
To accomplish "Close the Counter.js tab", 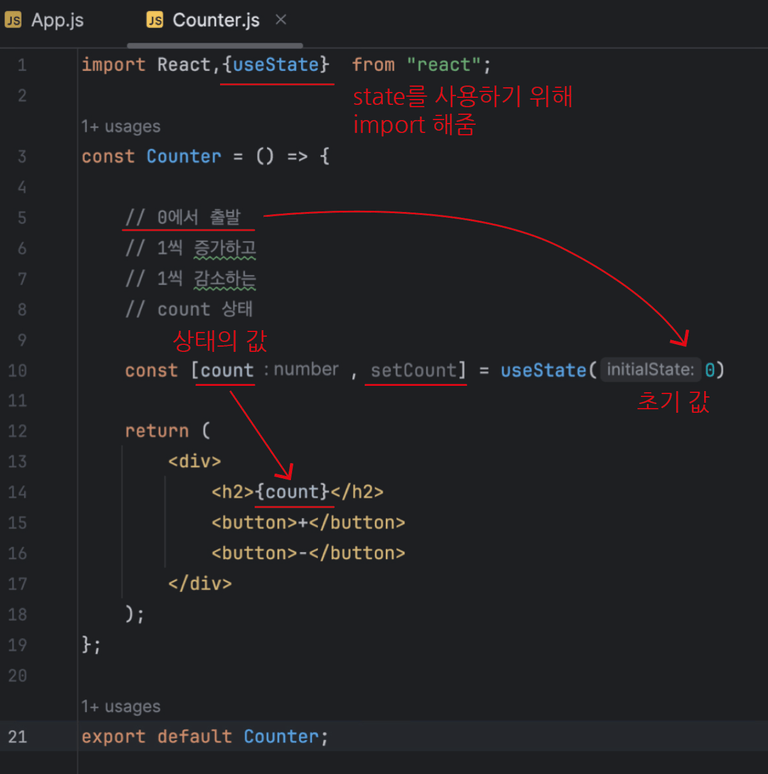I will click(x=281, y=20).
